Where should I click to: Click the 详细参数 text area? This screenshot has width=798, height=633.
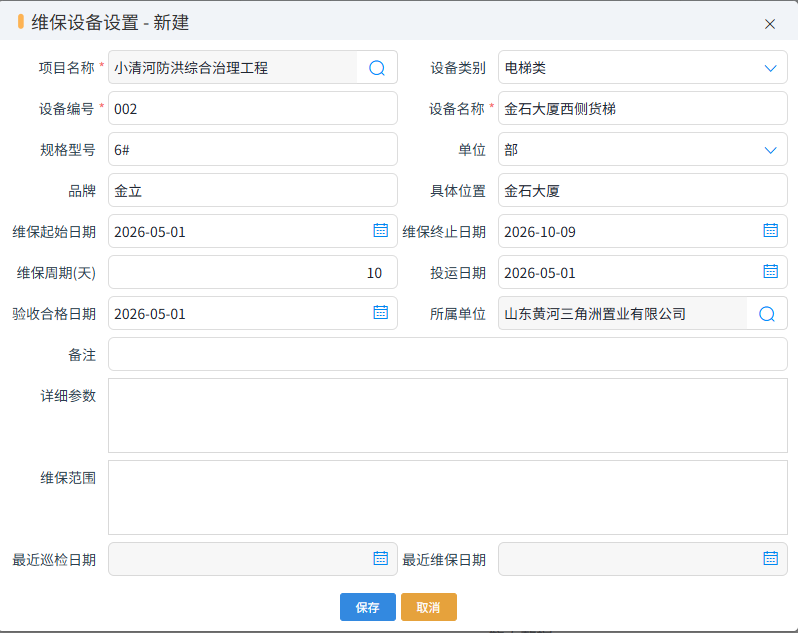tap(448, 416)
